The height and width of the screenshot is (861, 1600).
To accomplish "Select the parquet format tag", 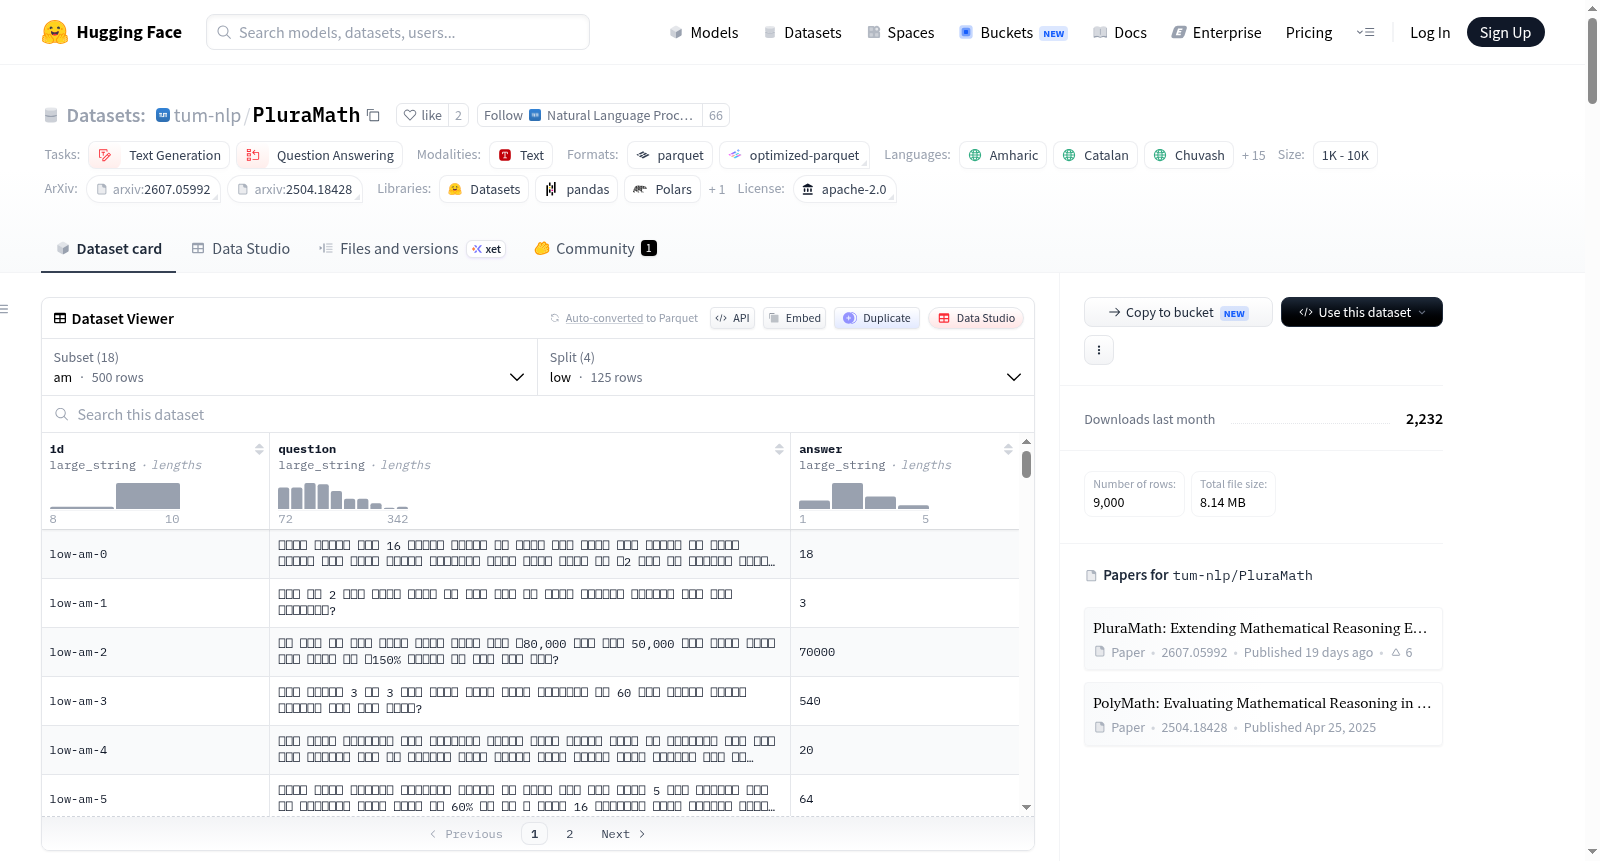I will point(670,155).
